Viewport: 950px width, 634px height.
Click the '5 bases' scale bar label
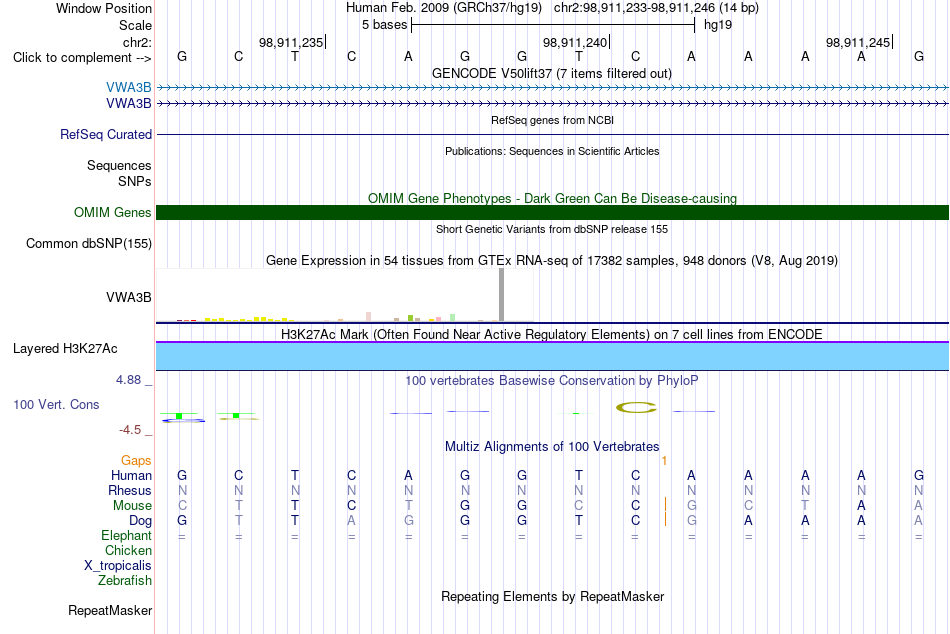coord(385,25)
